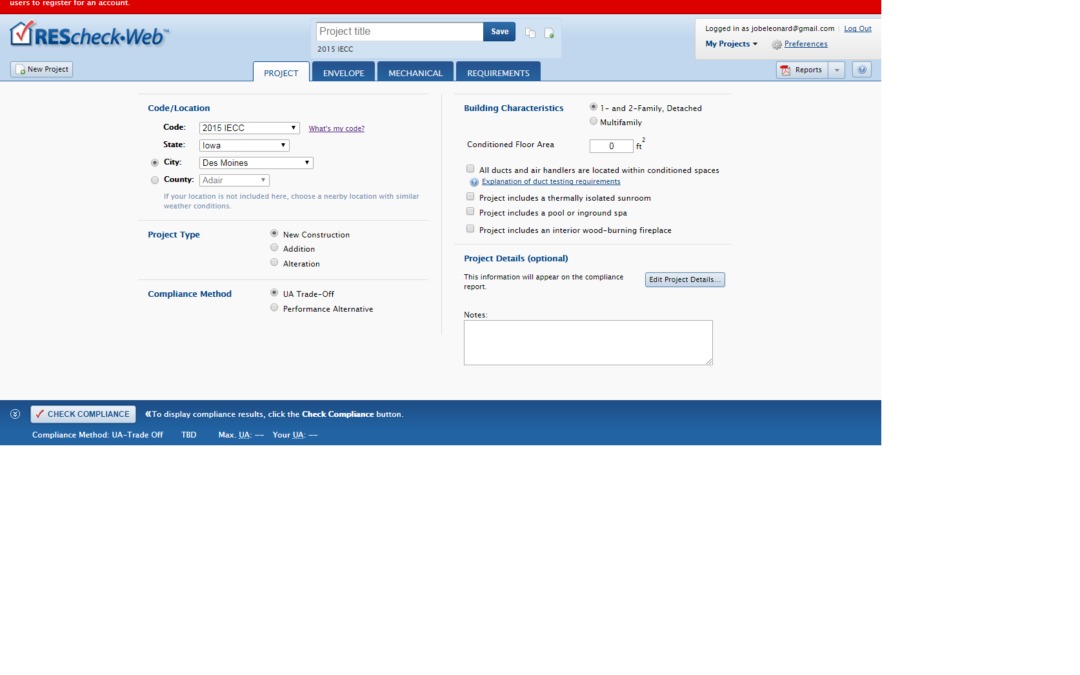1080x675 pixels.
Task: Click the duct testing explanation info icon
Action: 474,182
